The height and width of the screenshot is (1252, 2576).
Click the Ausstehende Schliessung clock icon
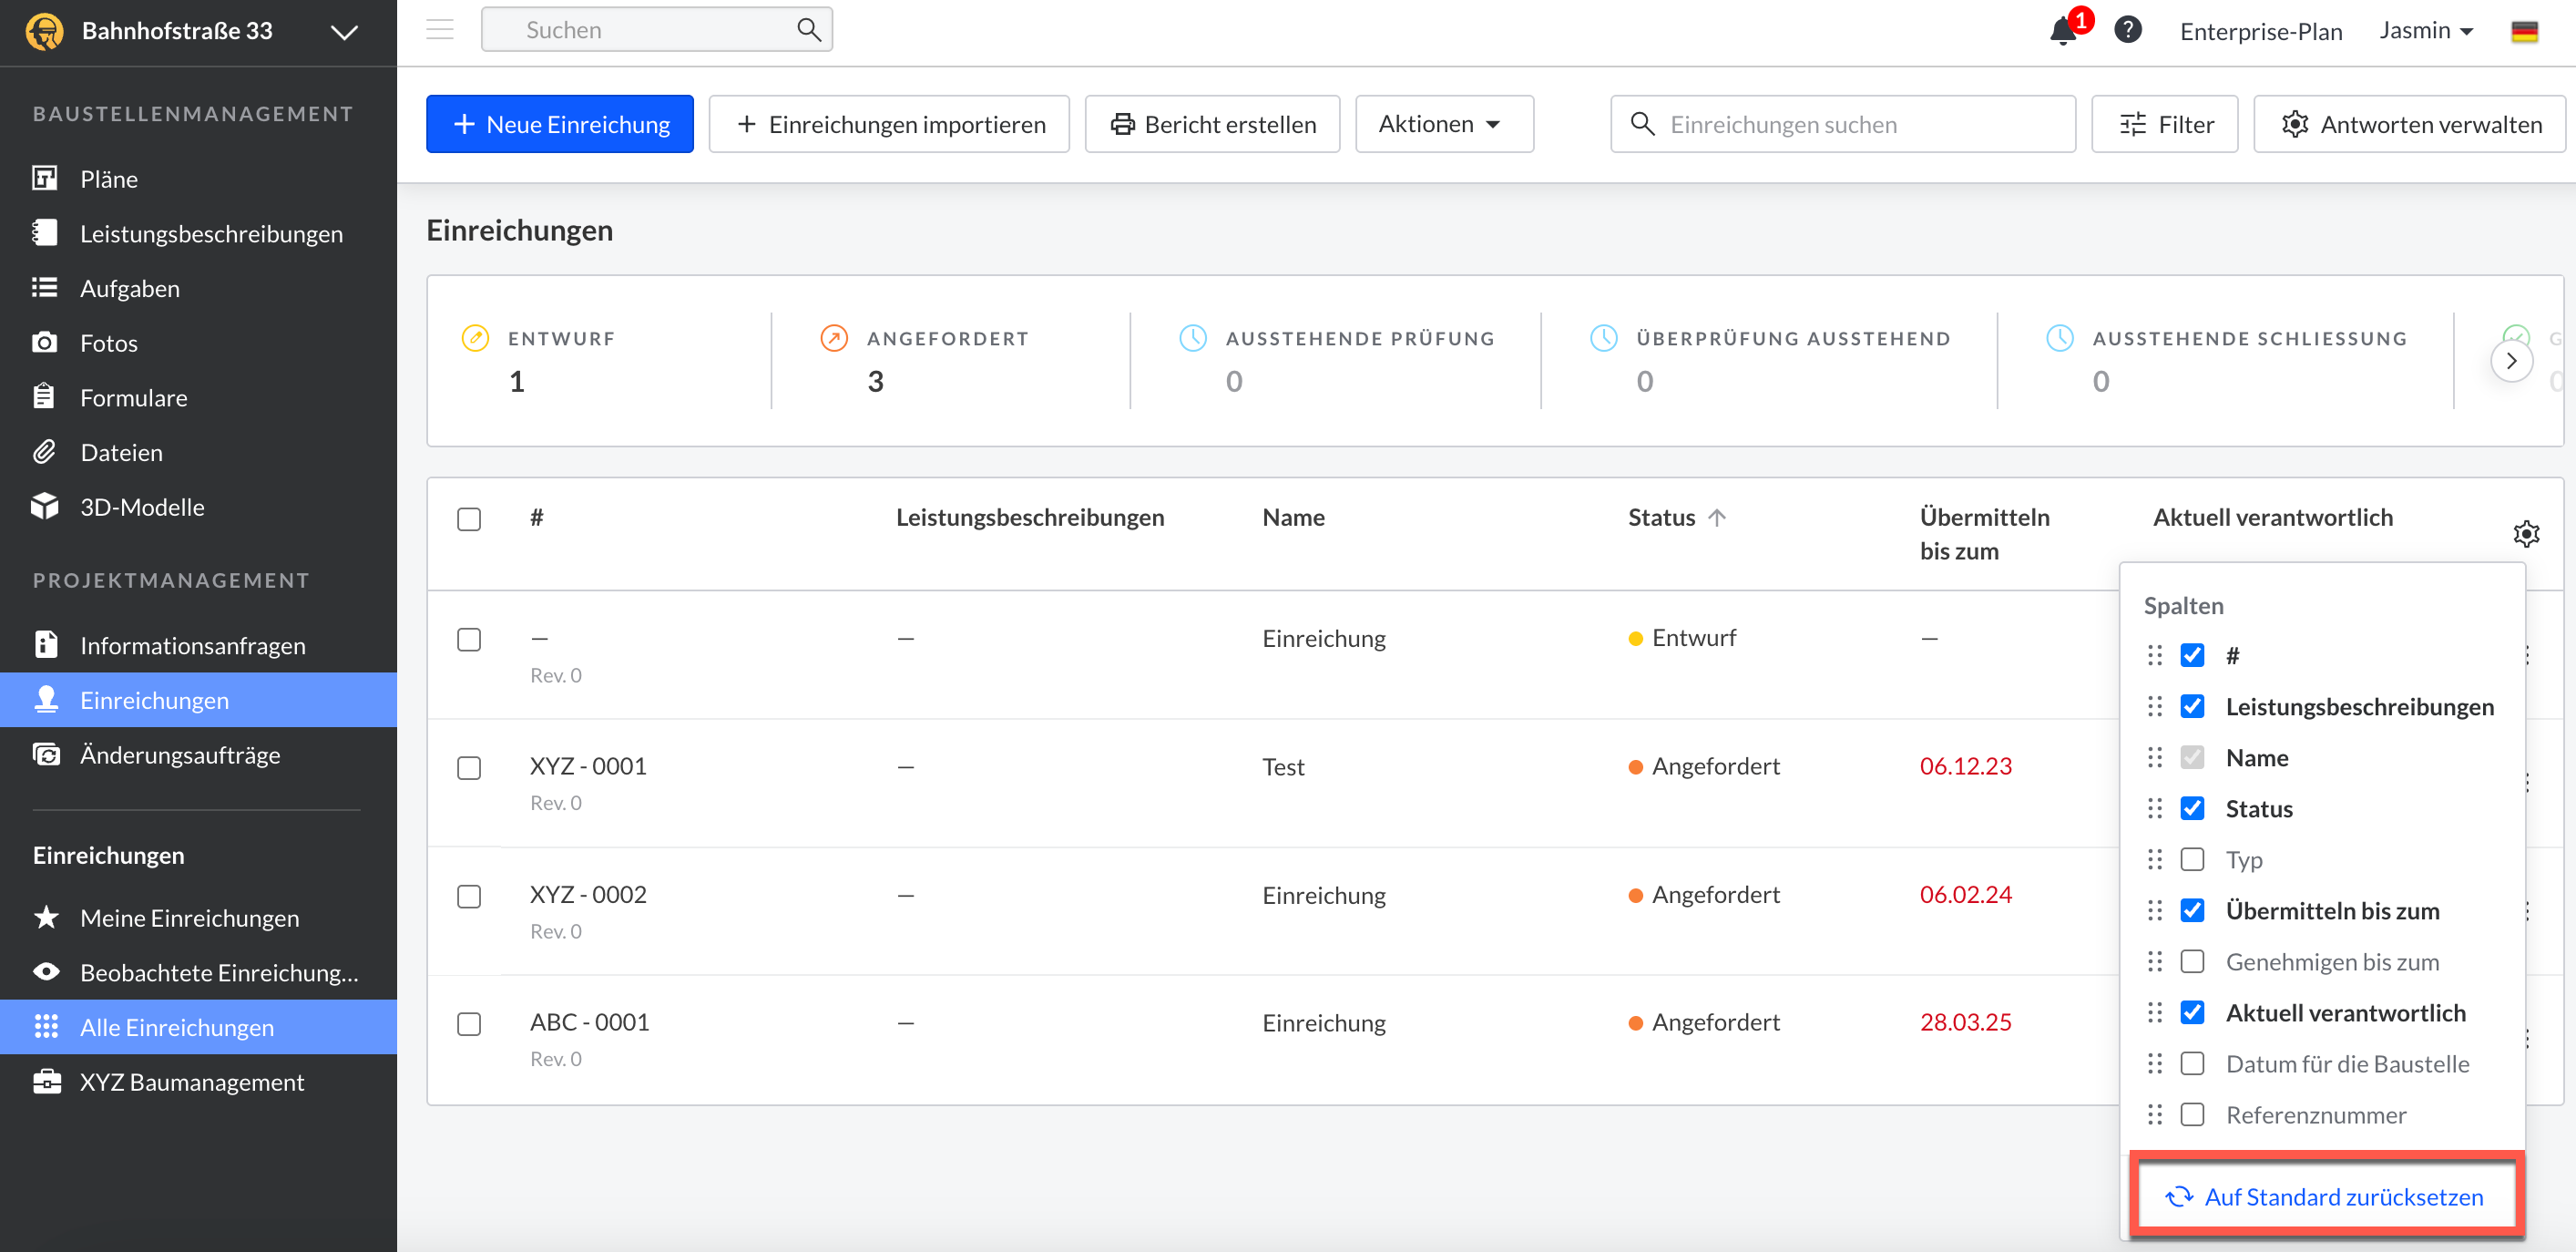pyautogui.click(x=2060, y=338)
